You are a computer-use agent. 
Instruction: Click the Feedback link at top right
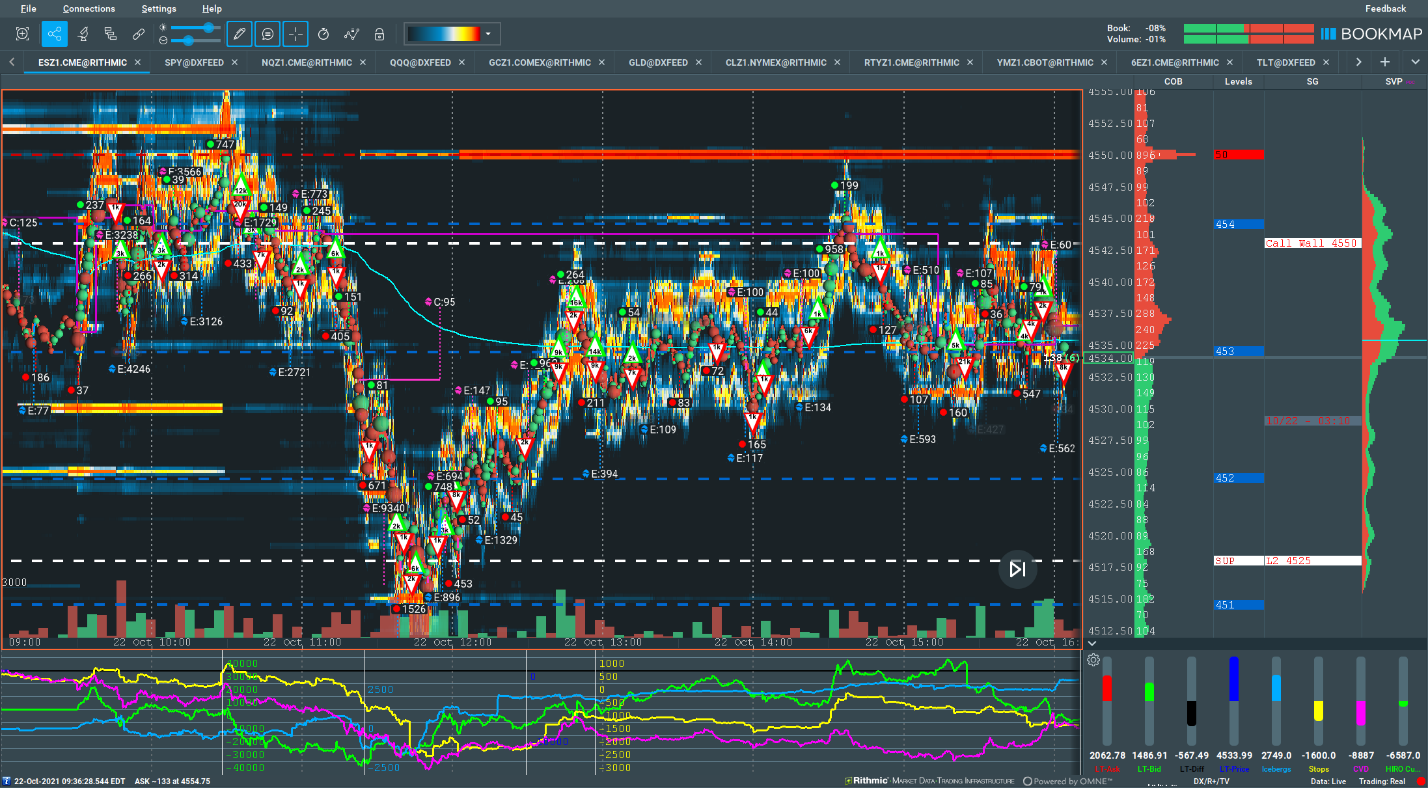click(1386, 8)
